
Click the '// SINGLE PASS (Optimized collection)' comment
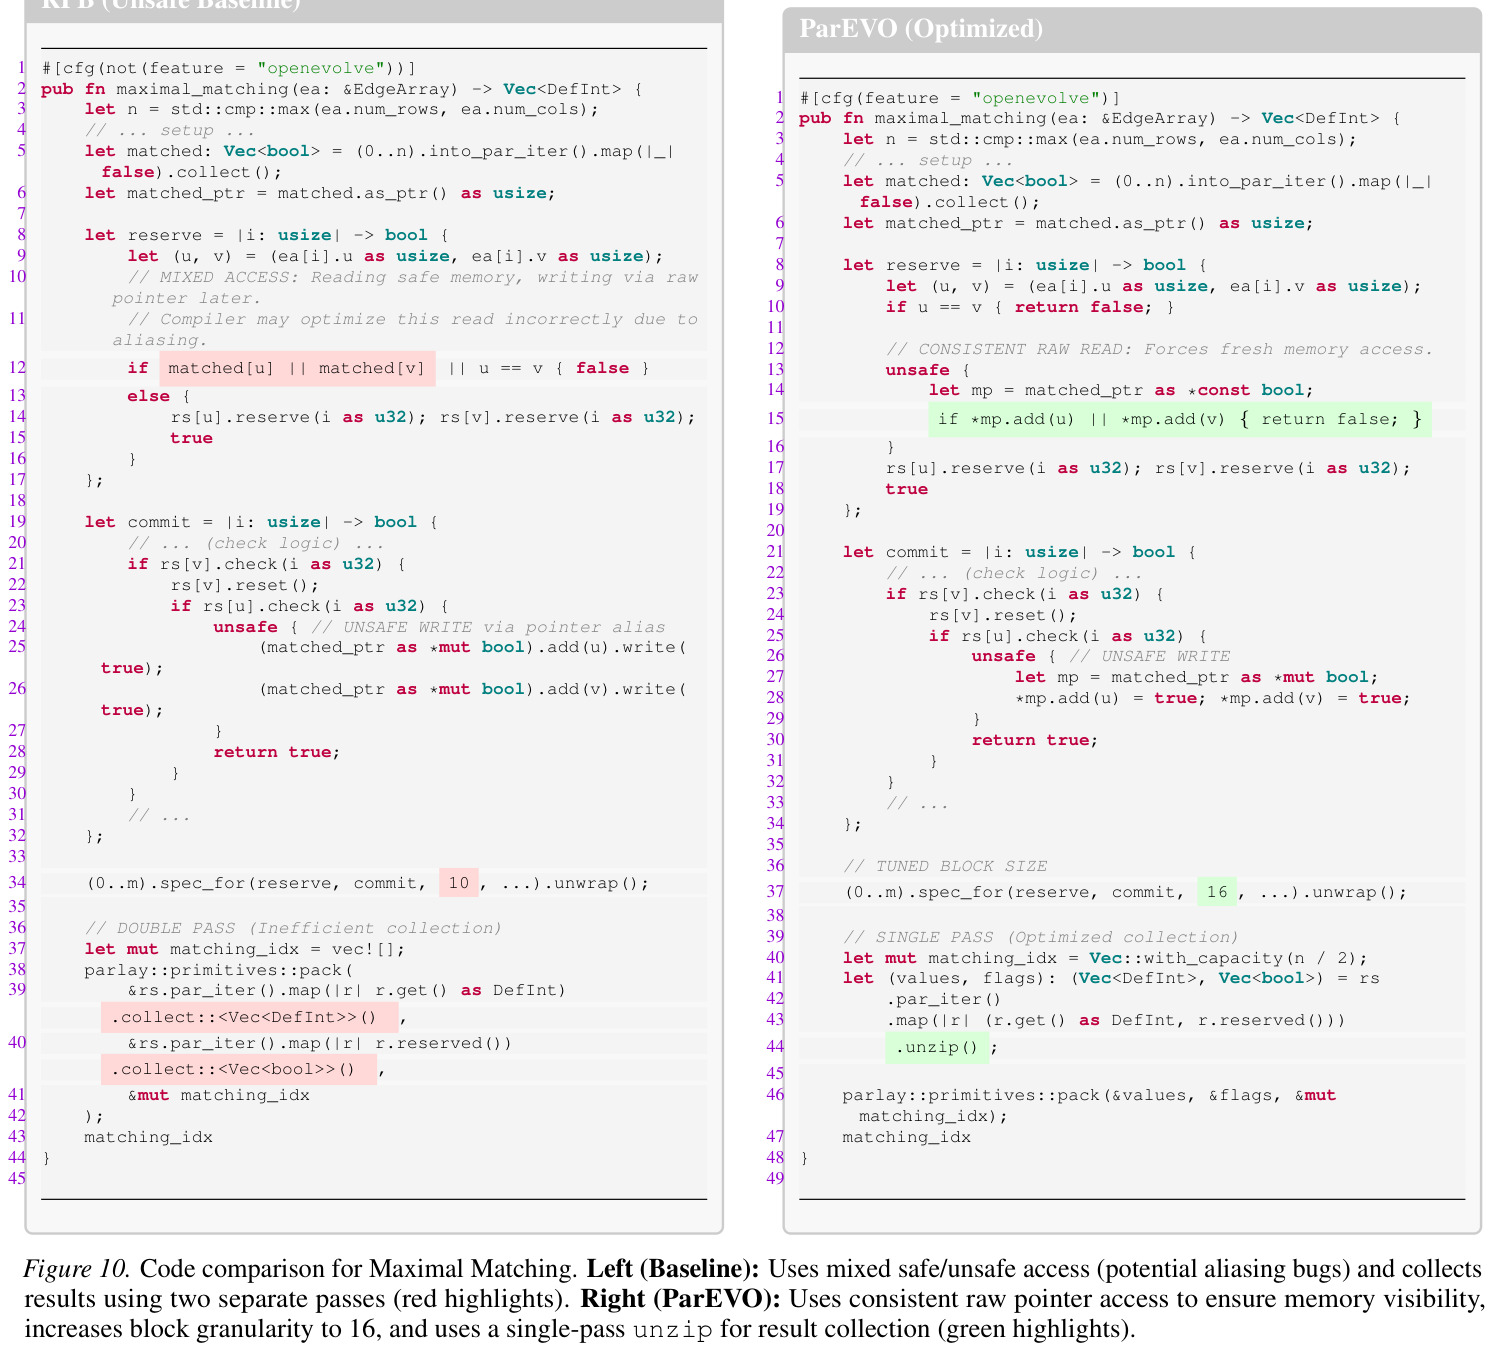click(1041, 937)
